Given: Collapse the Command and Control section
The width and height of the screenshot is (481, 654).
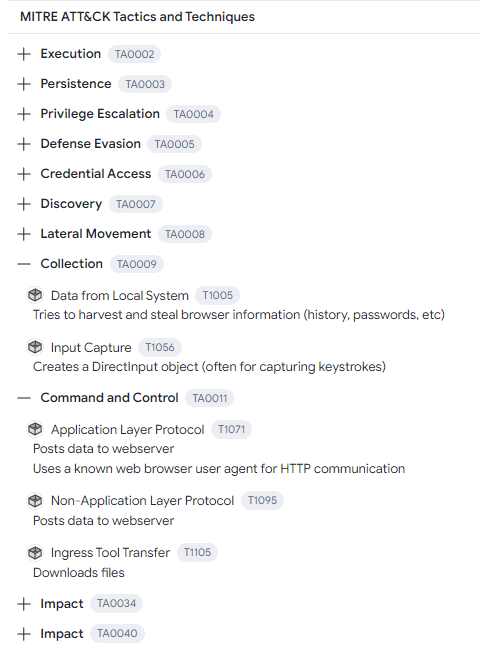Looking at the screenshot, I should (24, 398).
